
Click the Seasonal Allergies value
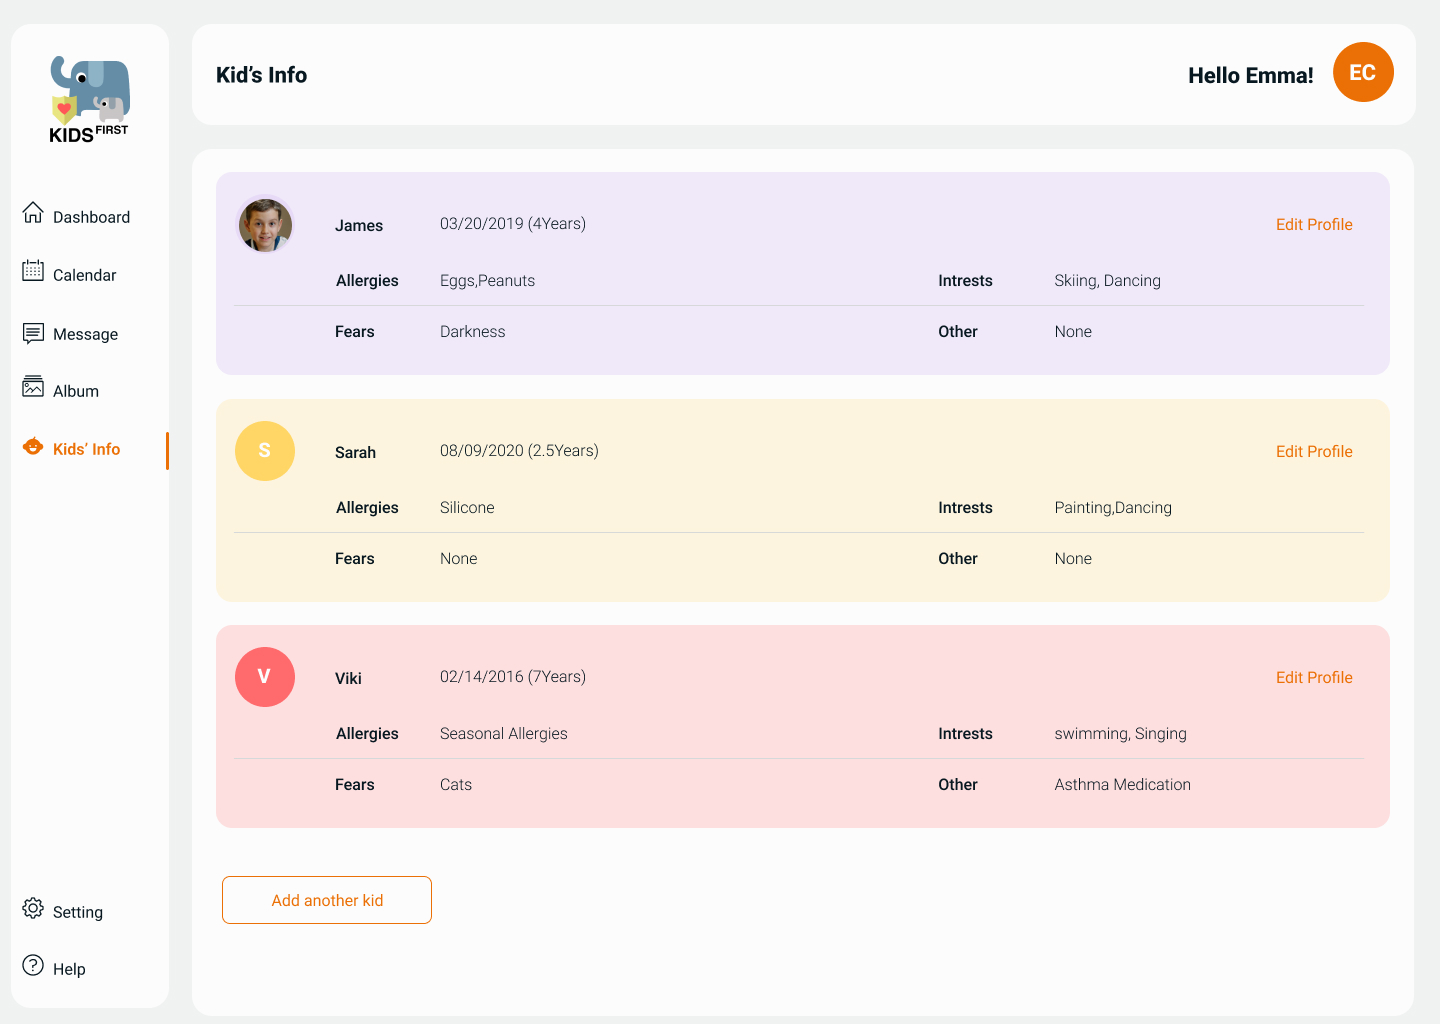(504, 734)
